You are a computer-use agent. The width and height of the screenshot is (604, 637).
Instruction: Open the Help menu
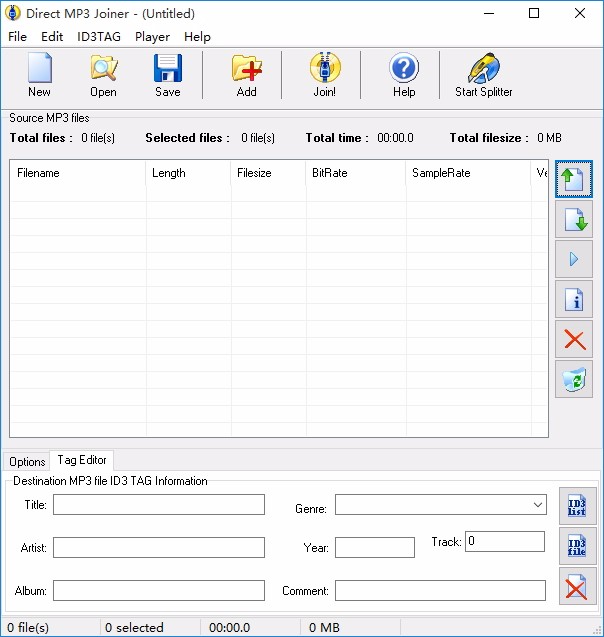point(197,37)
